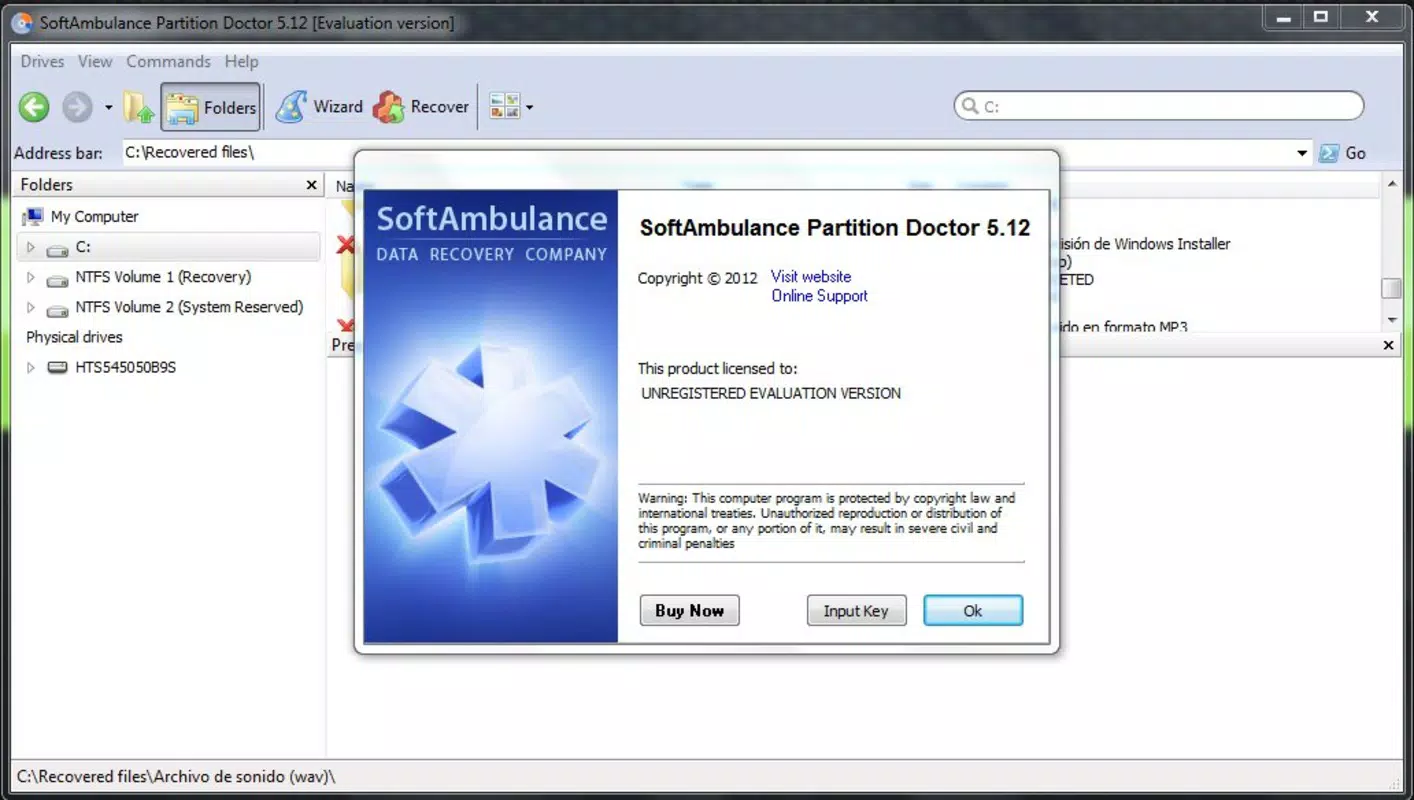Go up one folder level
Screen dimensions: 1414x800
coord(139,107)
